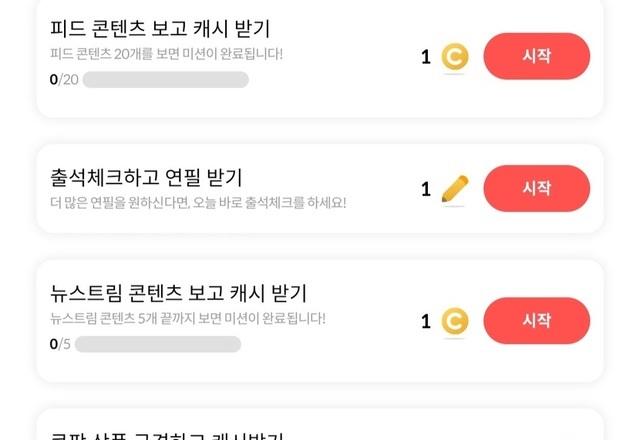Click the attendance check description about more pencils
Image resolution: width=640 pixels, height=440 pixels.
tap(198, 202)
